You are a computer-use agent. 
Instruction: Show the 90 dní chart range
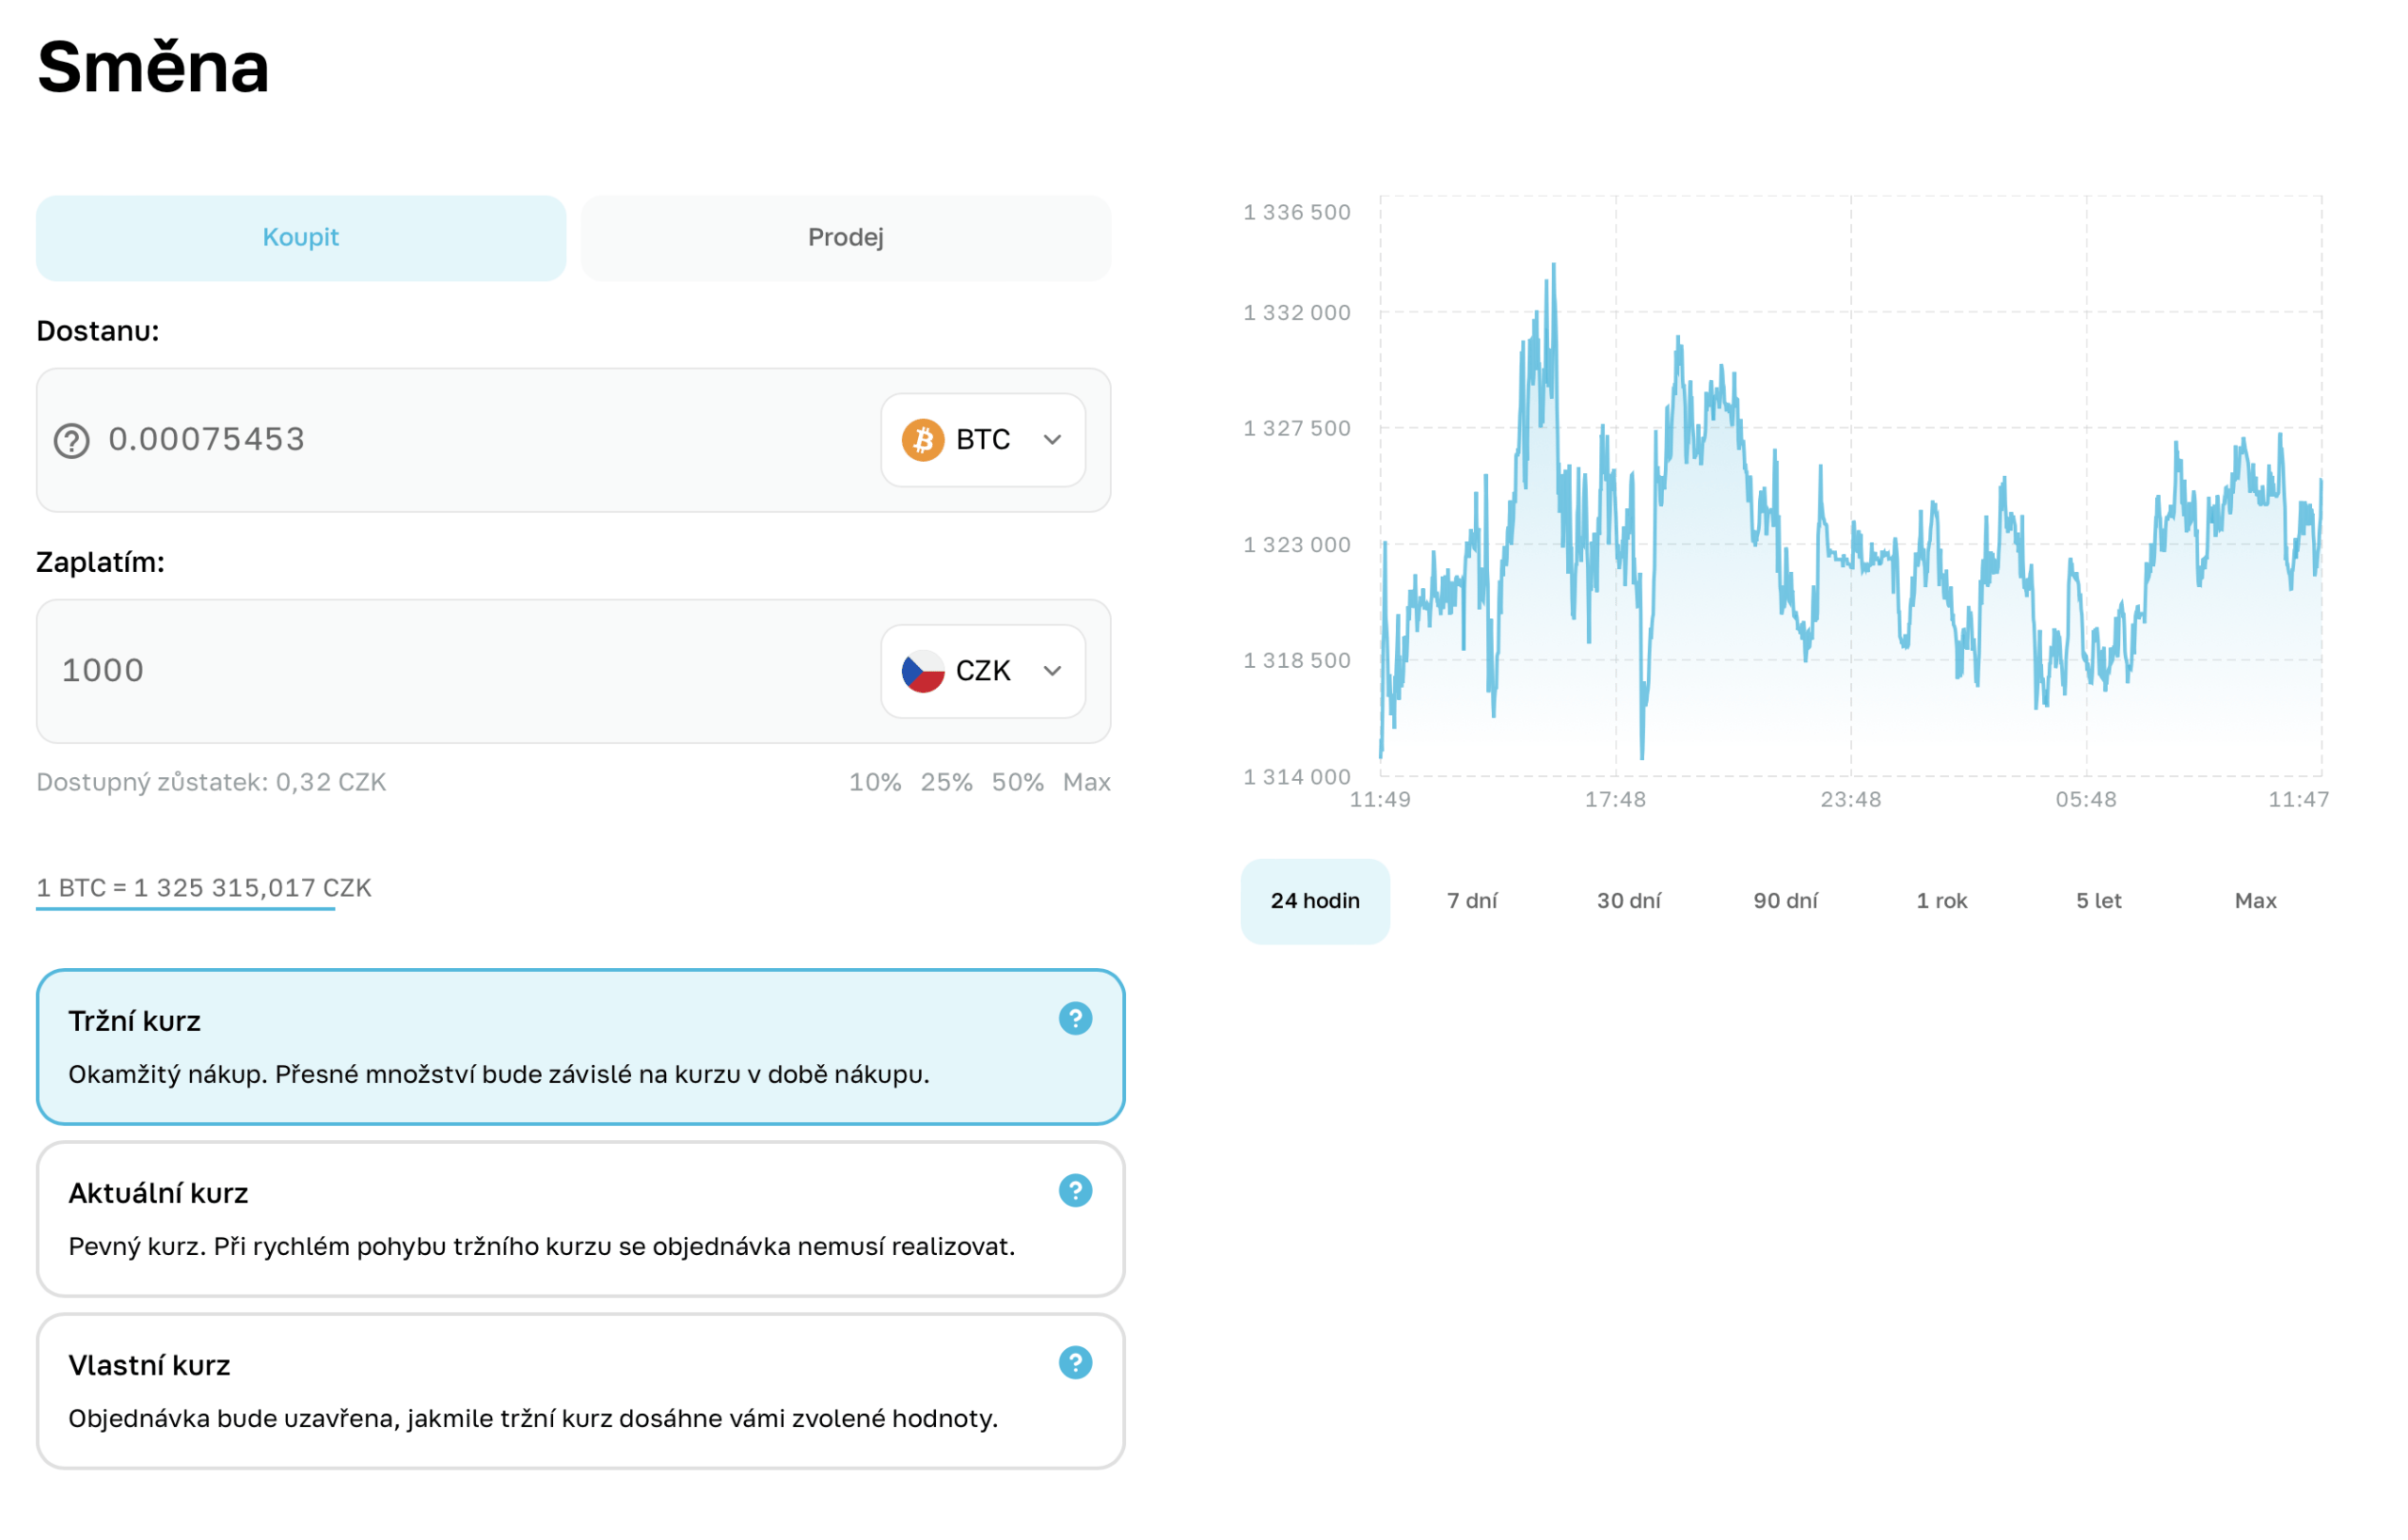pyautogui.click(x=1785, y=901)
